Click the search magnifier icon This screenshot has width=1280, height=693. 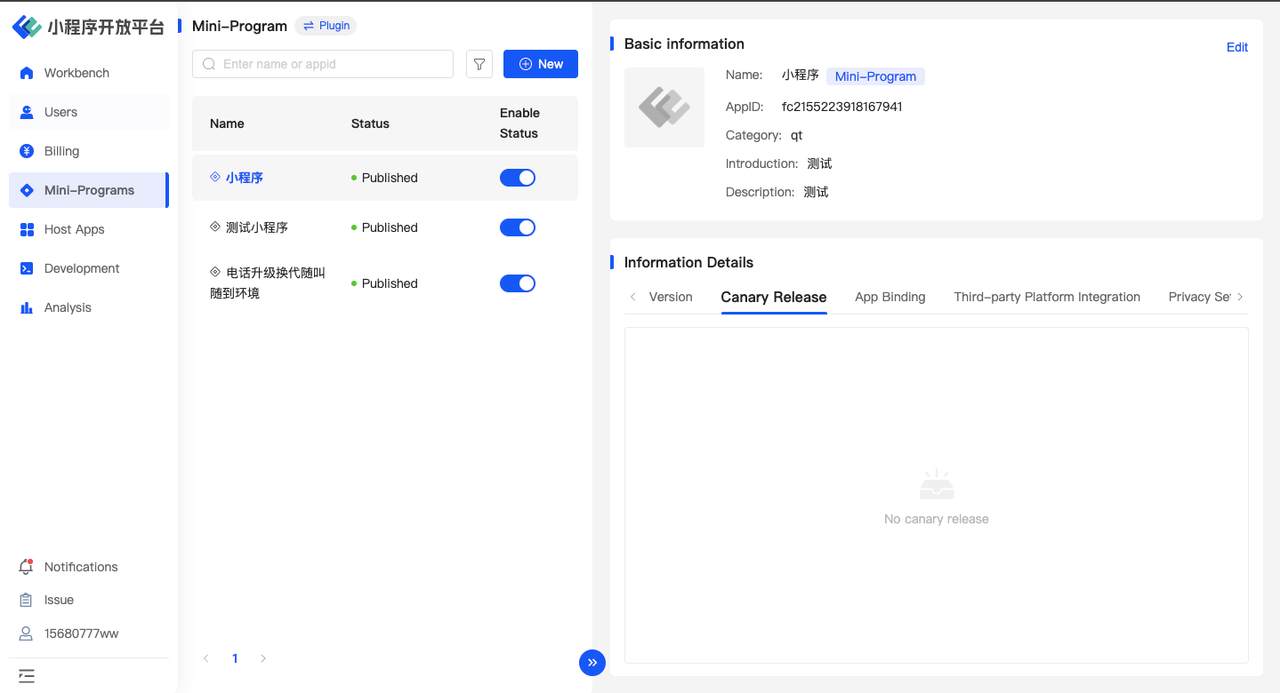(x=209, y=64)
